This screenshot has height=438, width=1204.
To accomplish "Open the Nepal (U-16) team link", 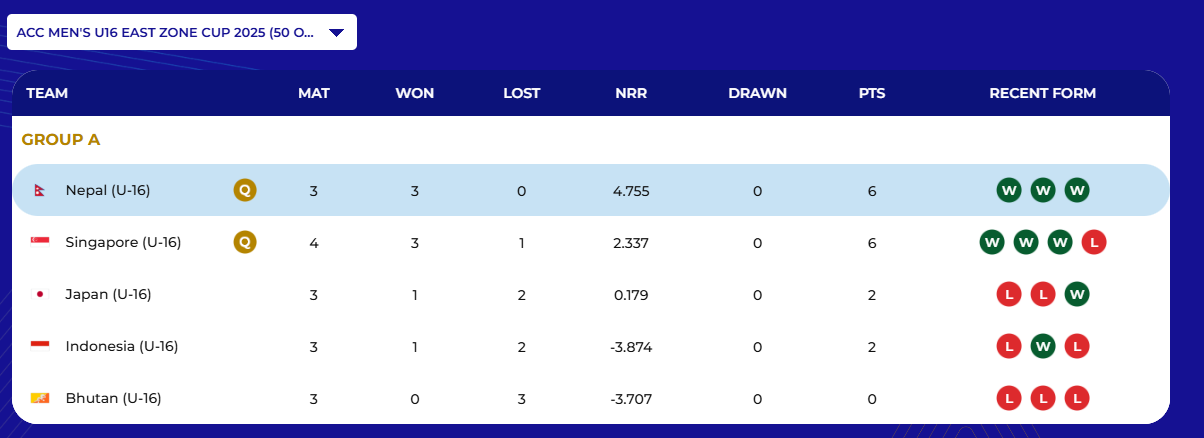I will click(x=107, y=190).
